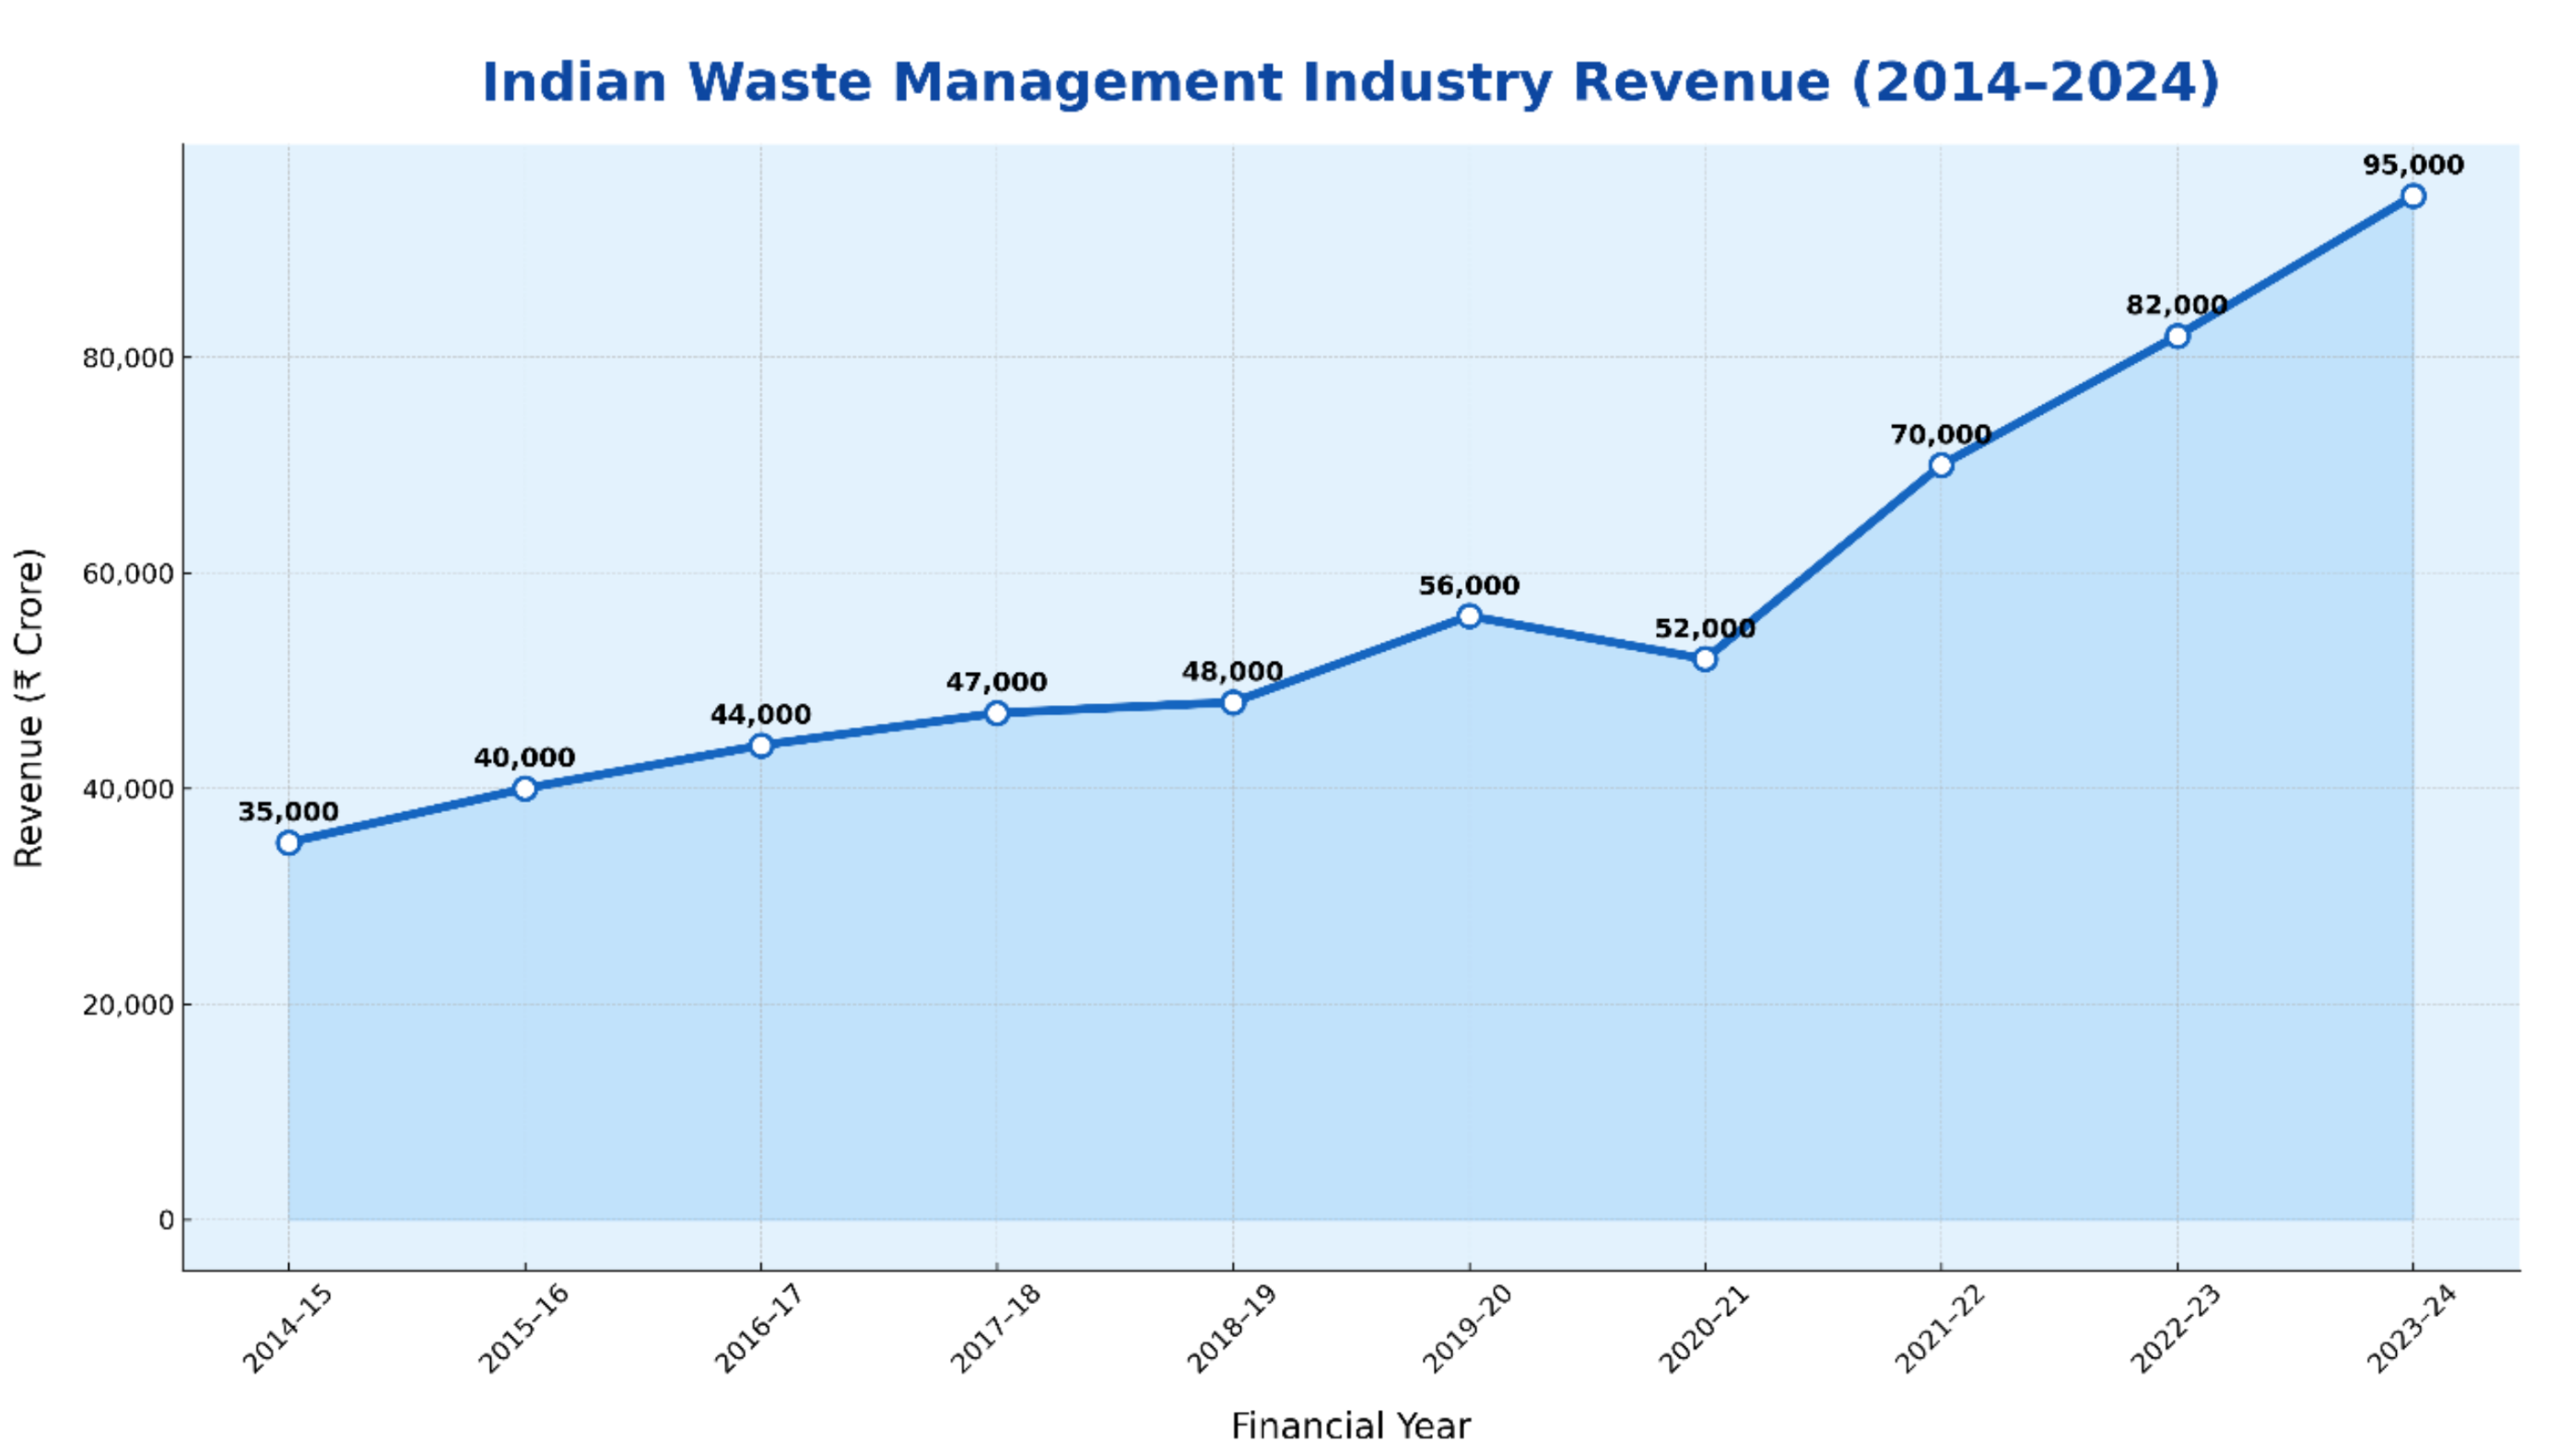Click the 2023–24 data point marker
This screenshot has width=2571, height=1456.
click(x=2413, y=196)
